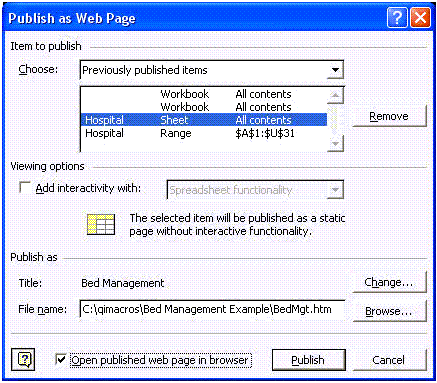Click the Change... button

pyautogui.click(x=389, y=282)
